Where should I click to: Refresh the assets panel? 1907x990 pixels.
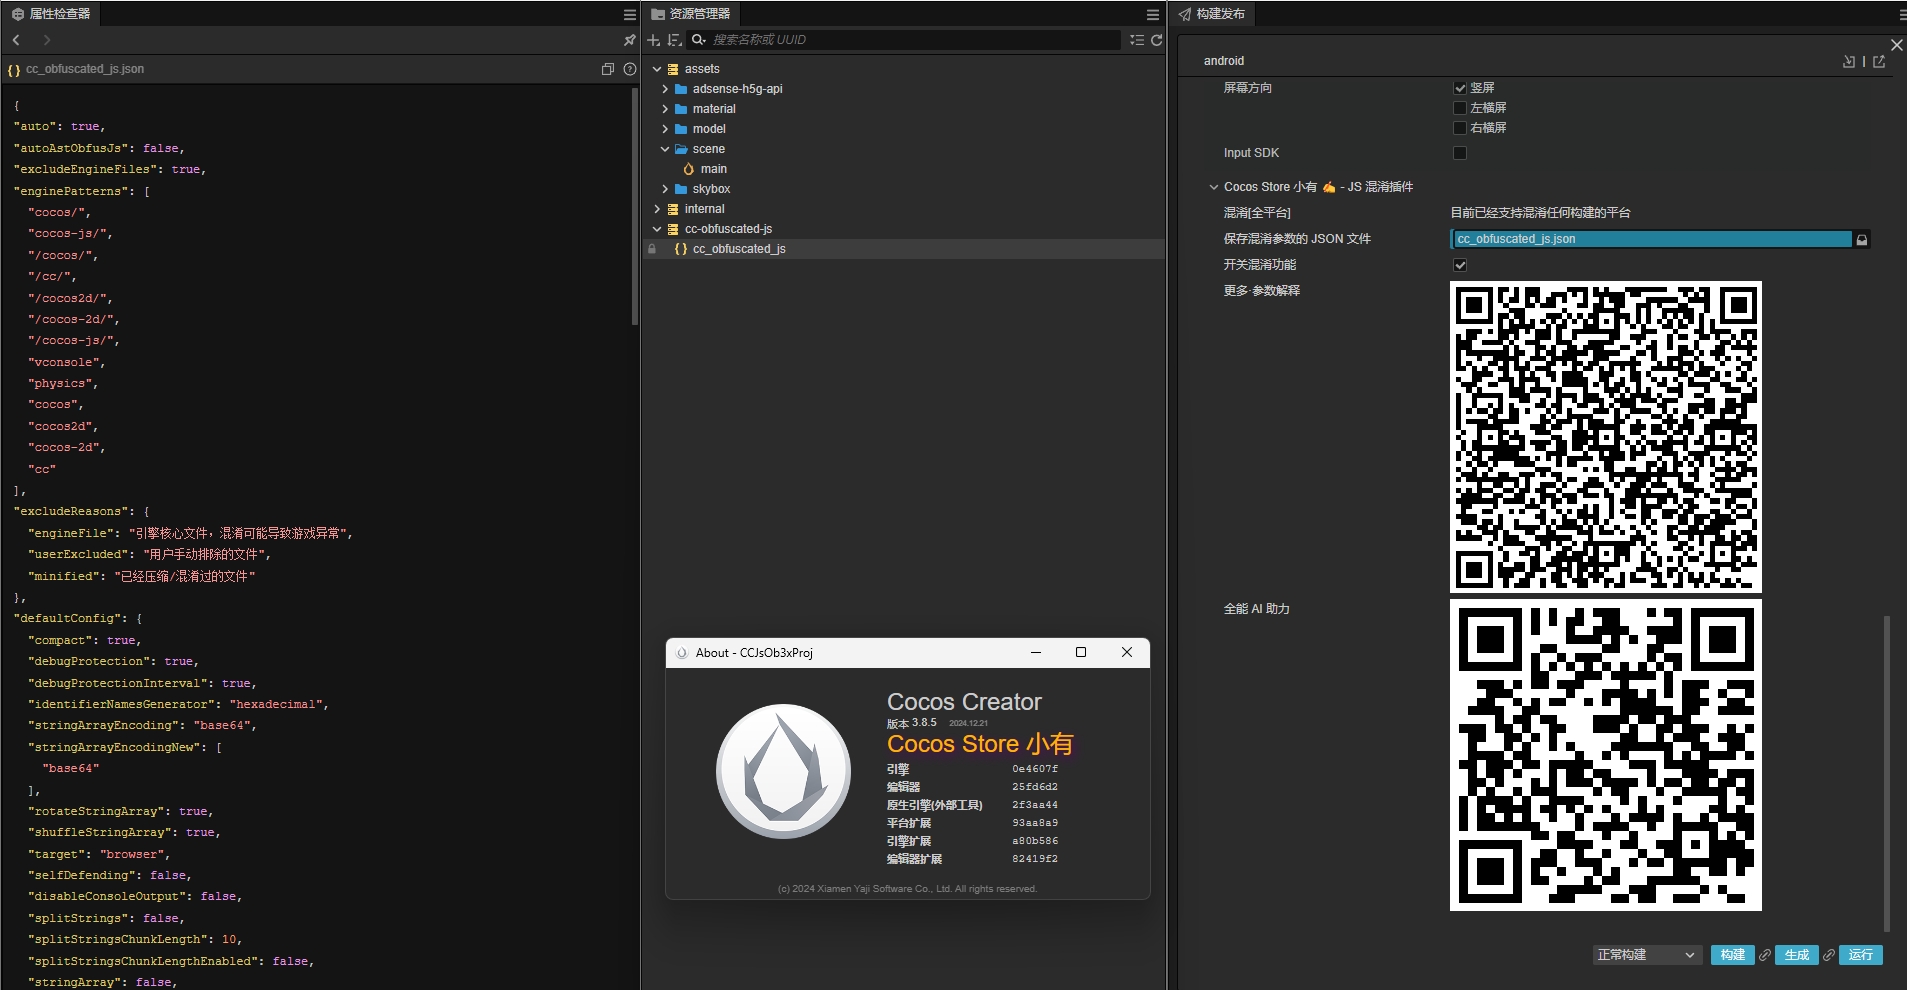click(x=1156, y=40)
